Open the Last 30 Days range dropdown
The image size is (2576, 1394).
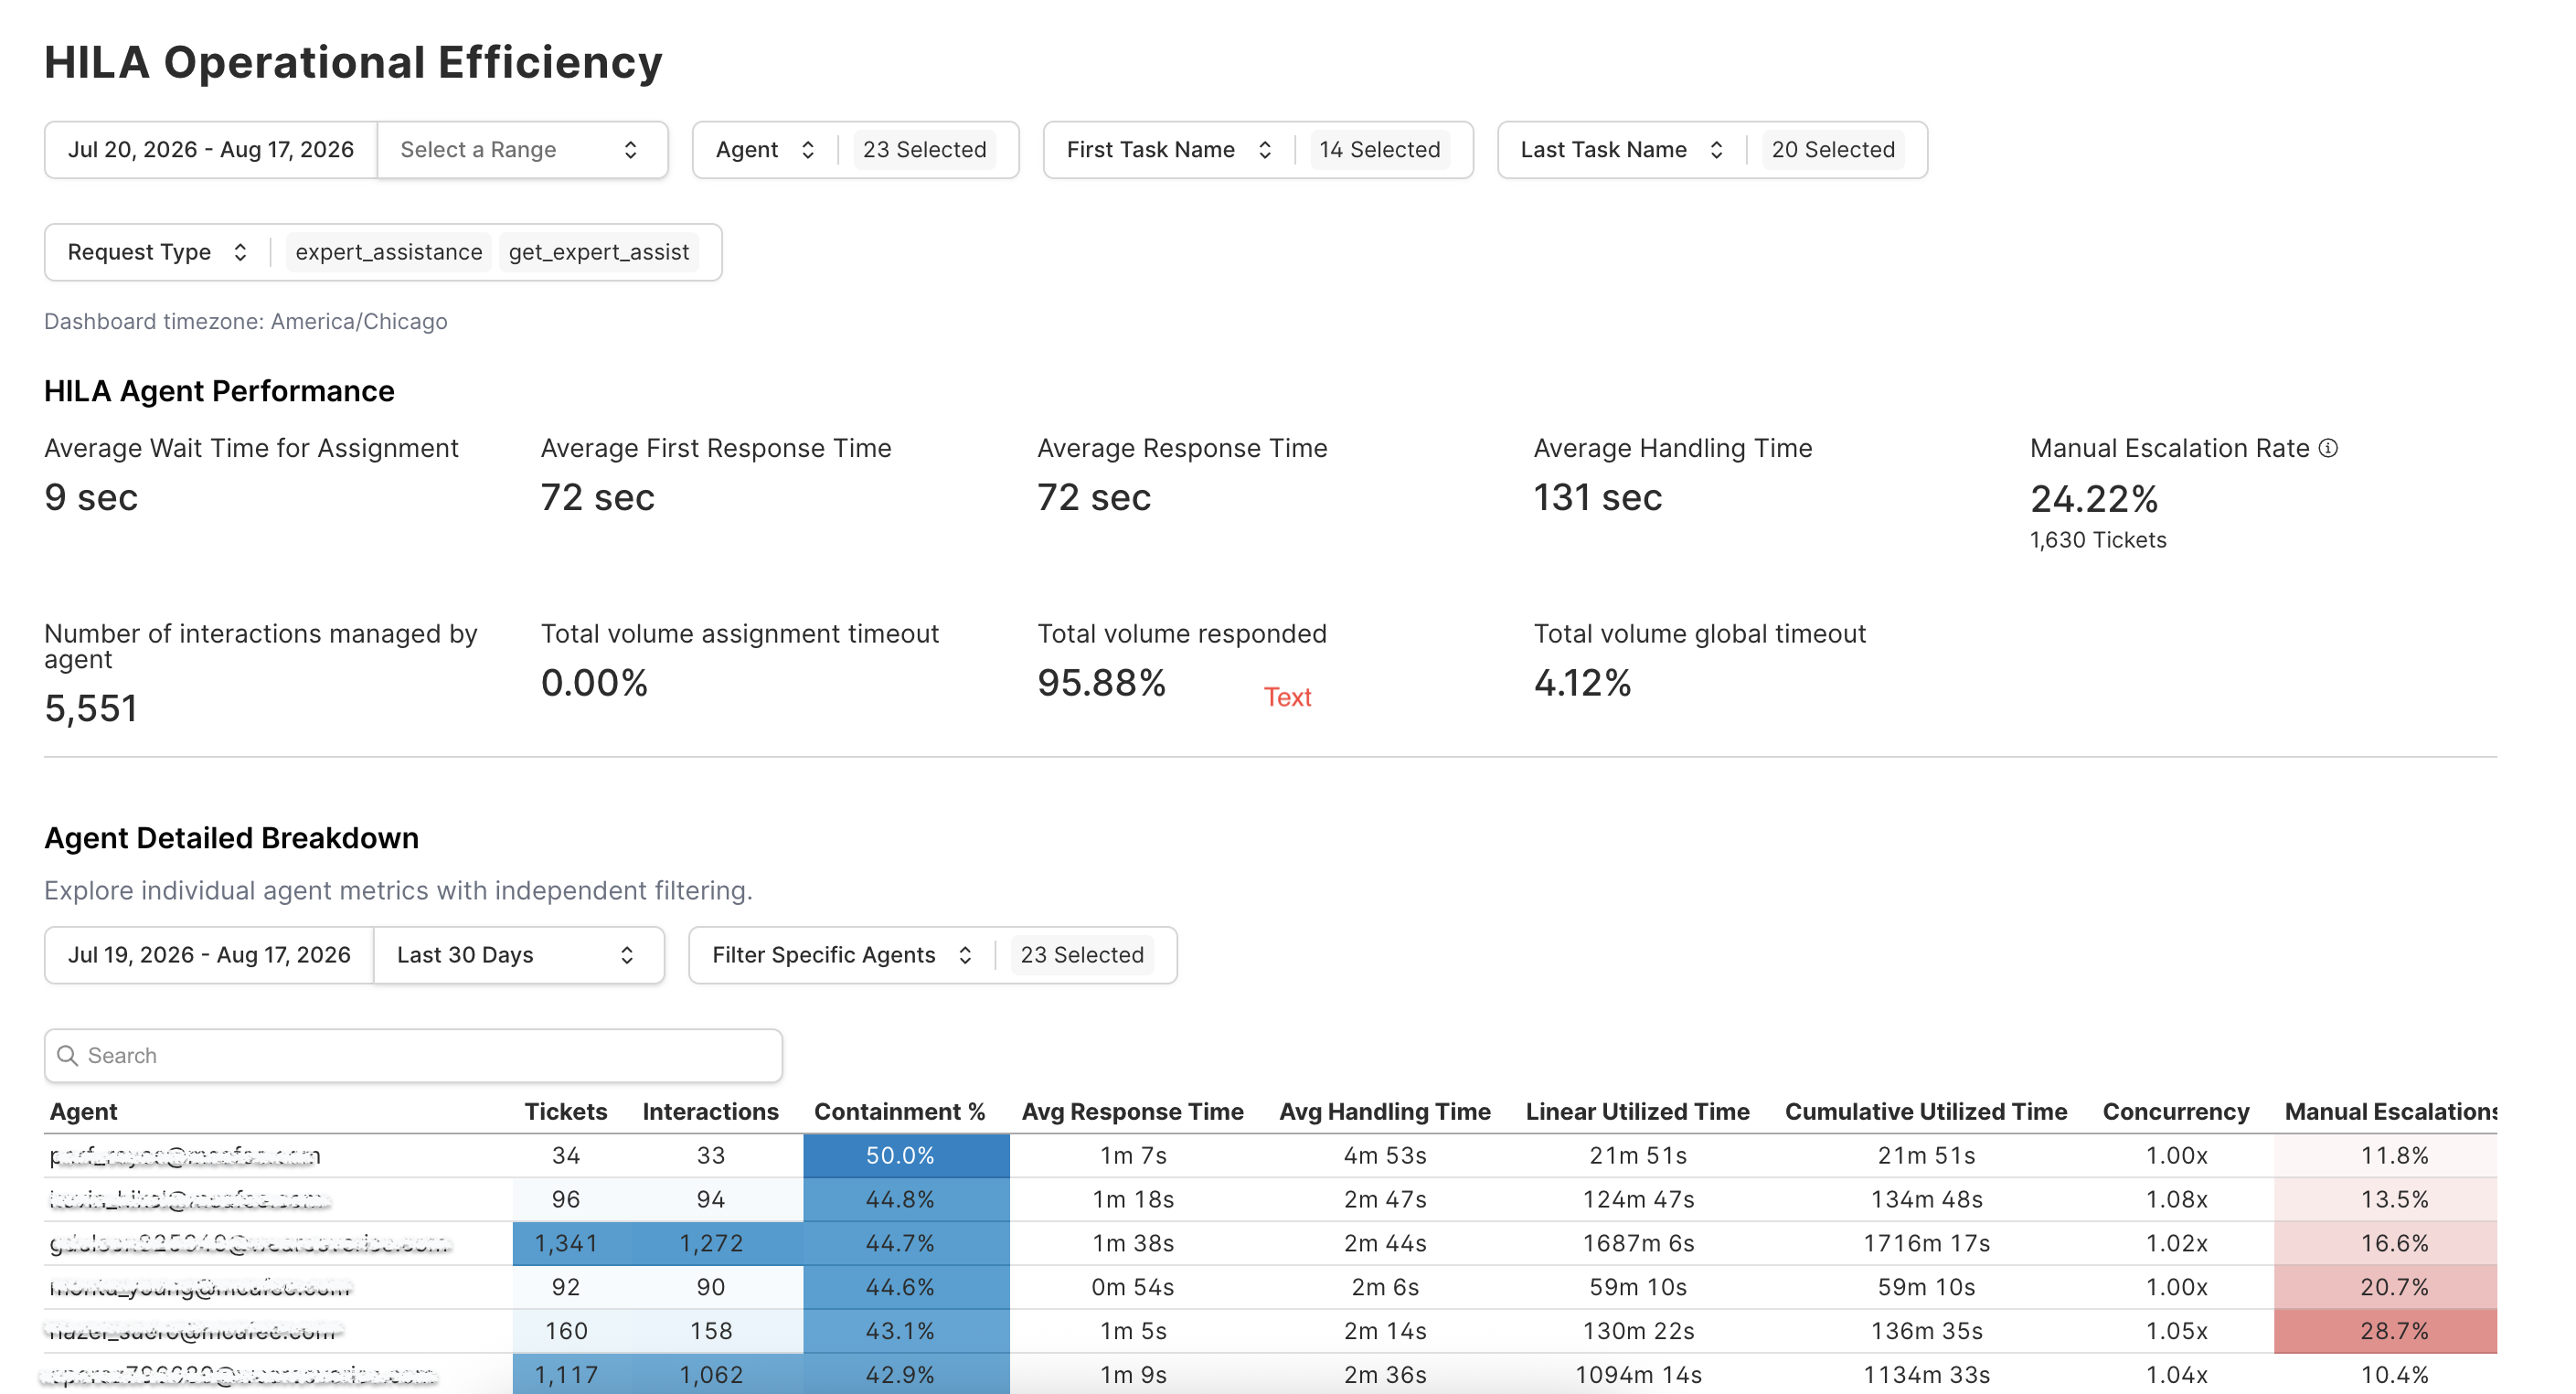pyautogui.click(x=518, y=955)
